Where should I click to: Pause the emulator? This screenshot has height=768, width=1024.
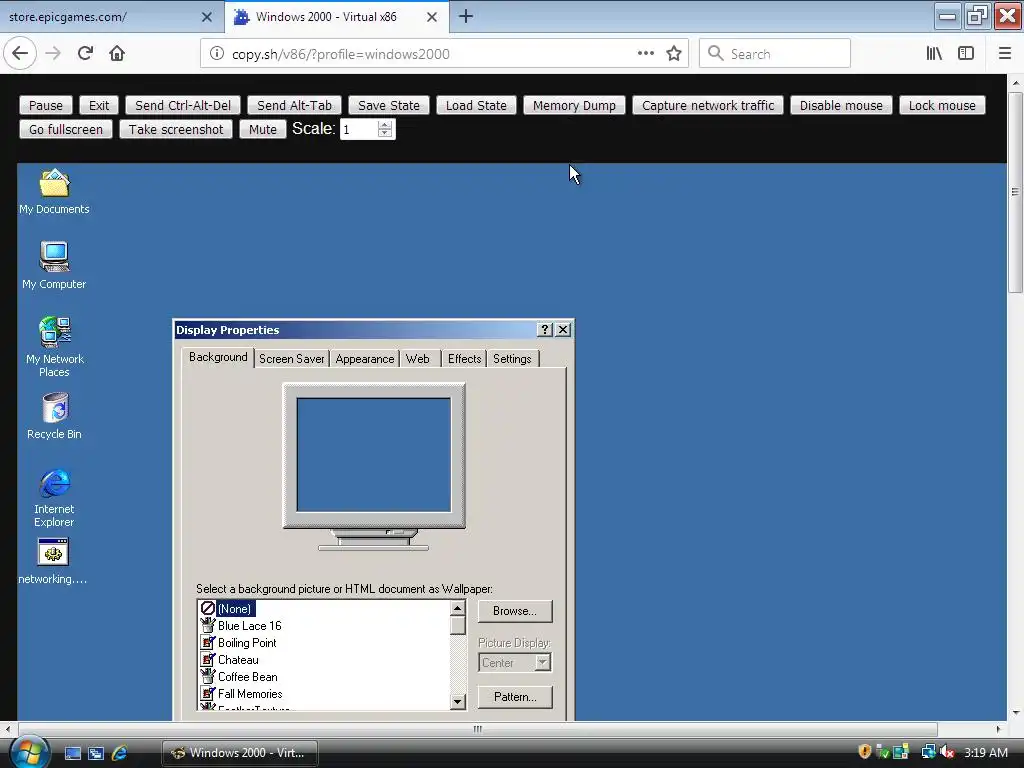(46, 105)
